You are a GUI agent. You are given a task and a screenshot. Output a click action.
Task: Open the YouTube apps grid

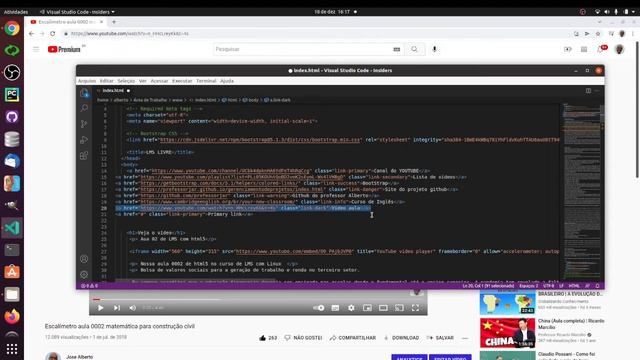[584, 49]
